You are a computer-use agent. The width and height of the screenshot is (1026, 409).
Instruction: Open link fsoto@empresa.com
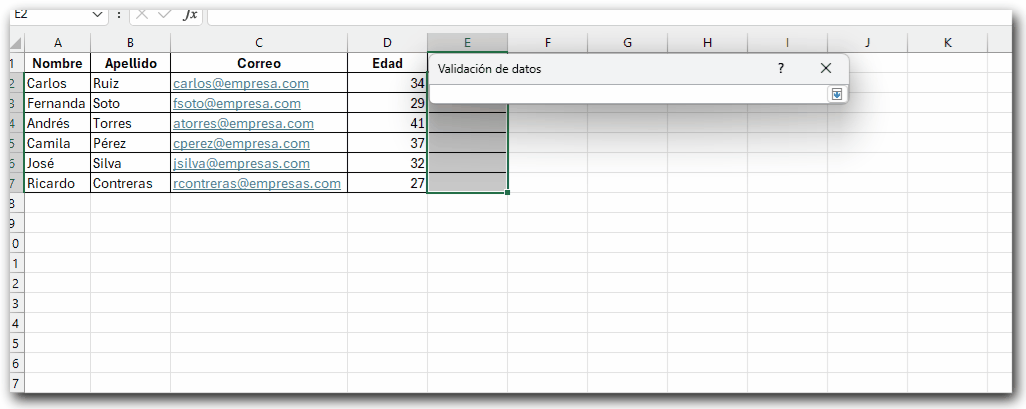[x=237, y=103]
